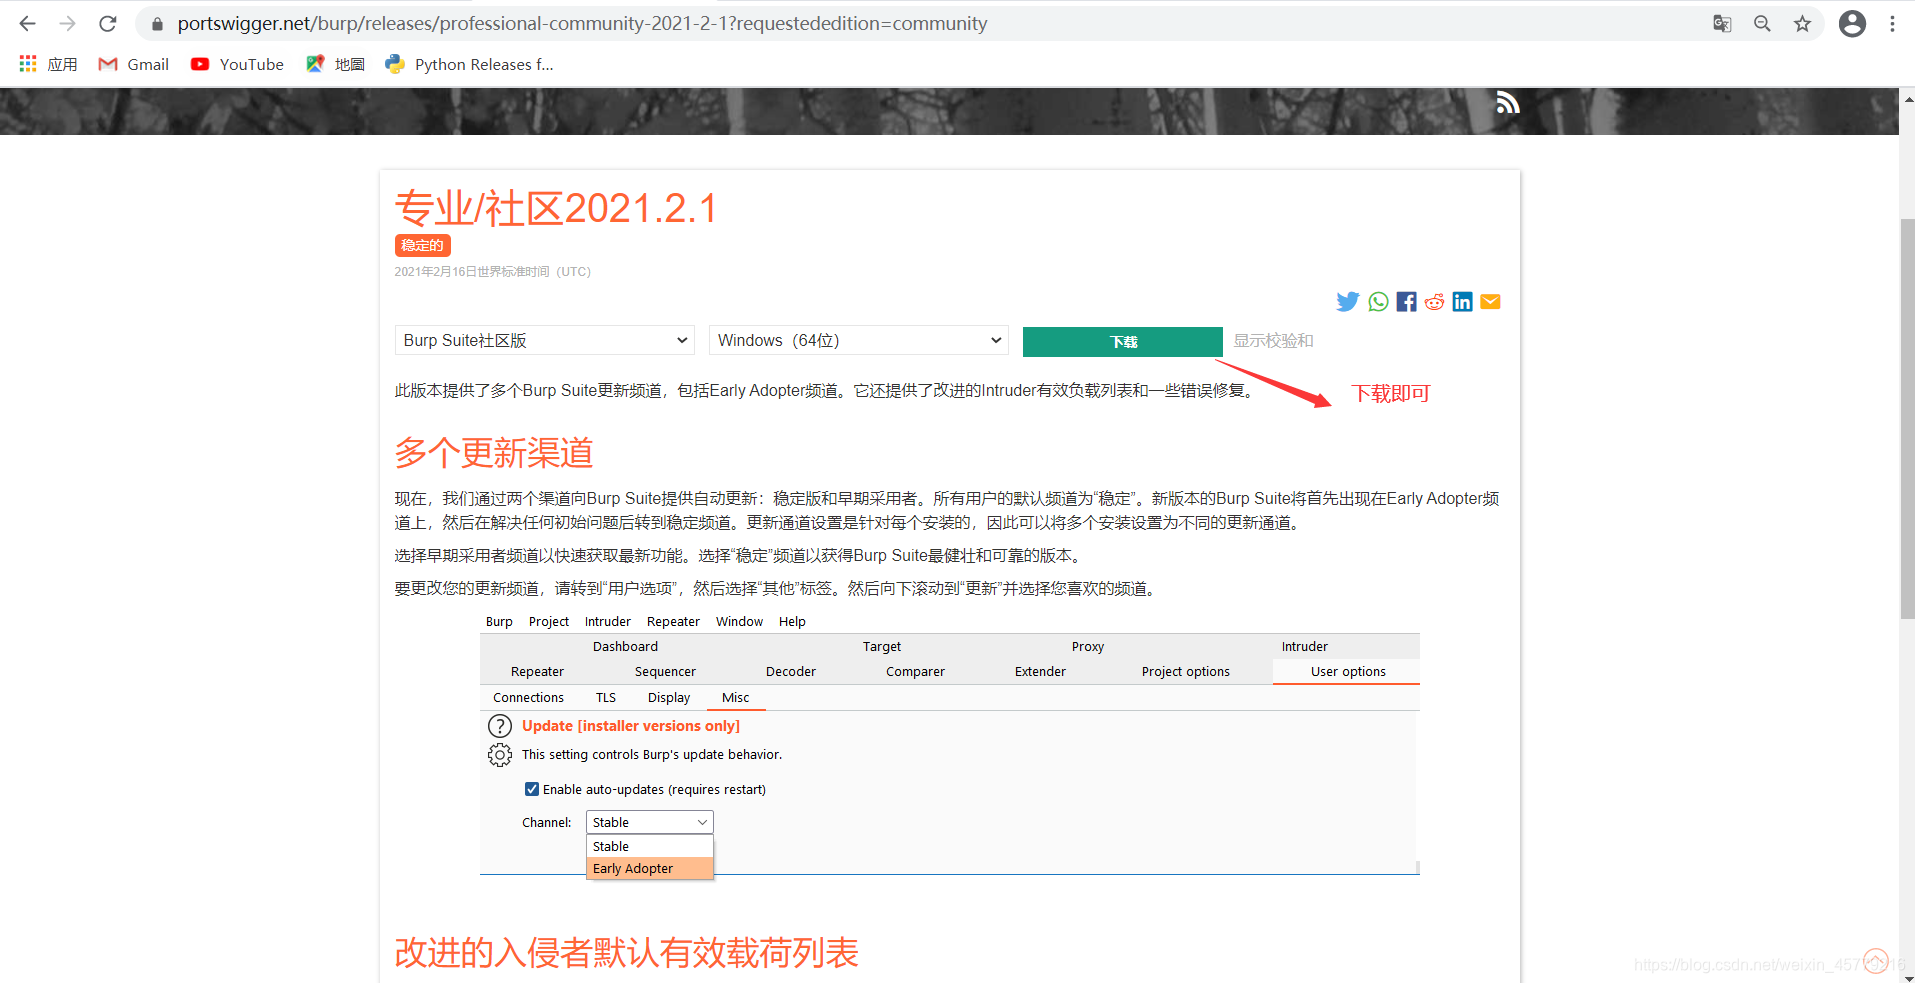Click the Burp User options screenshot image
Image resolution: width=1915 pixels, height=983 pixels.
(950, 745)
